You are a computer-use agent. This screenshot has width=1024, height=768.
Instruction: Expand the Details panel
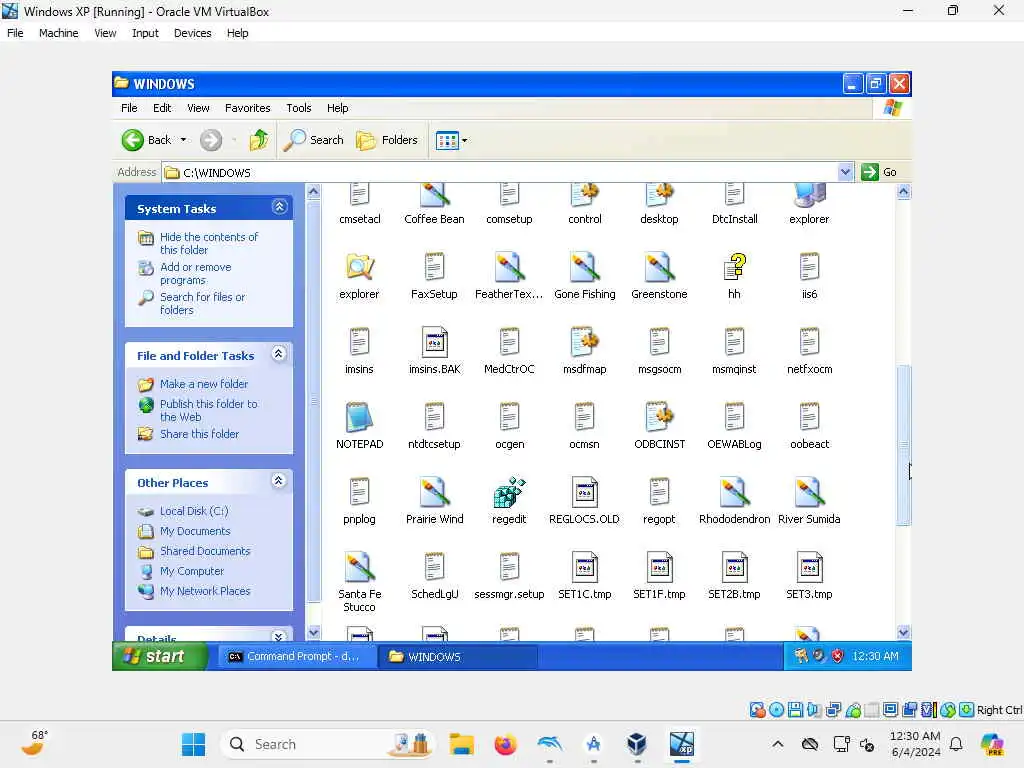tap(279, 636)
